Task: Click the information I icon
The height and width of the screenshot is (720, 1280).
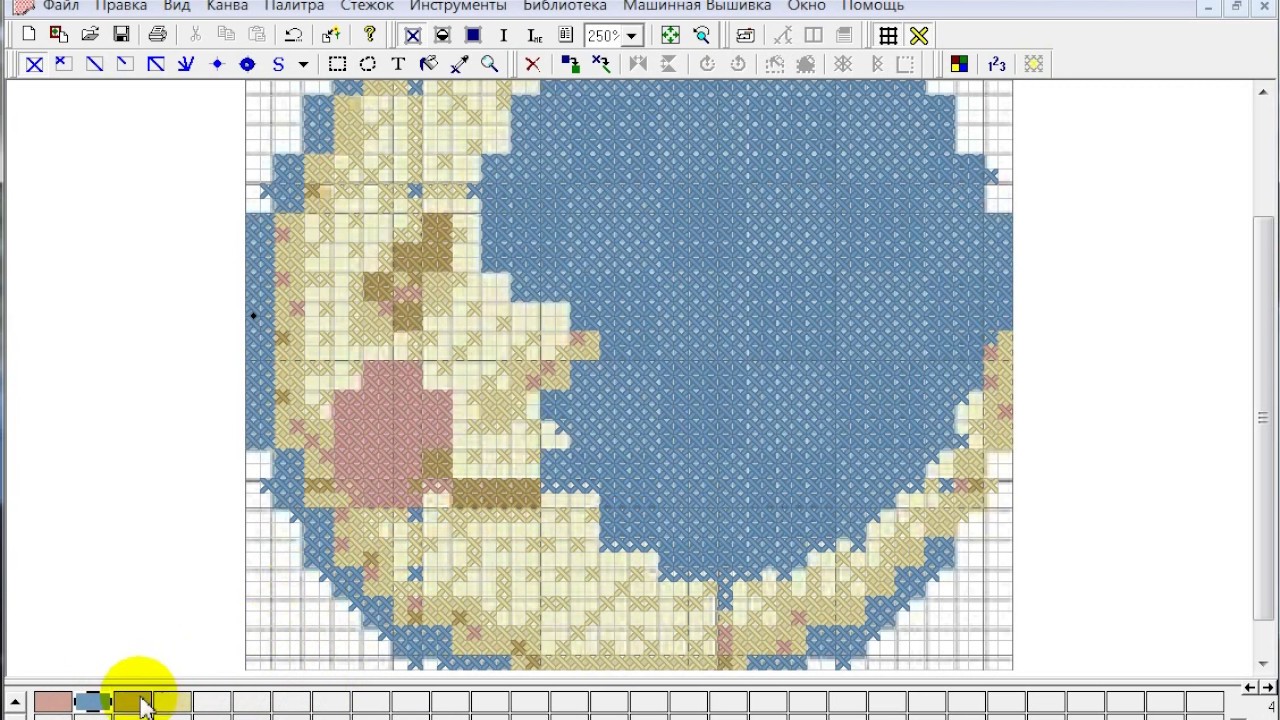Action: click(x=503, y=35)
